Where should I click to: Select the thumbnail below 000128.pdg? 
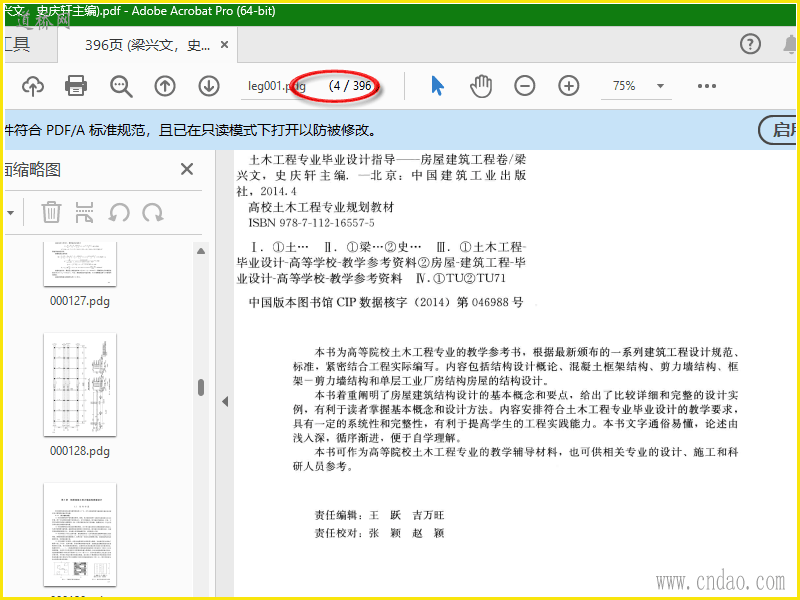[80, 534]
